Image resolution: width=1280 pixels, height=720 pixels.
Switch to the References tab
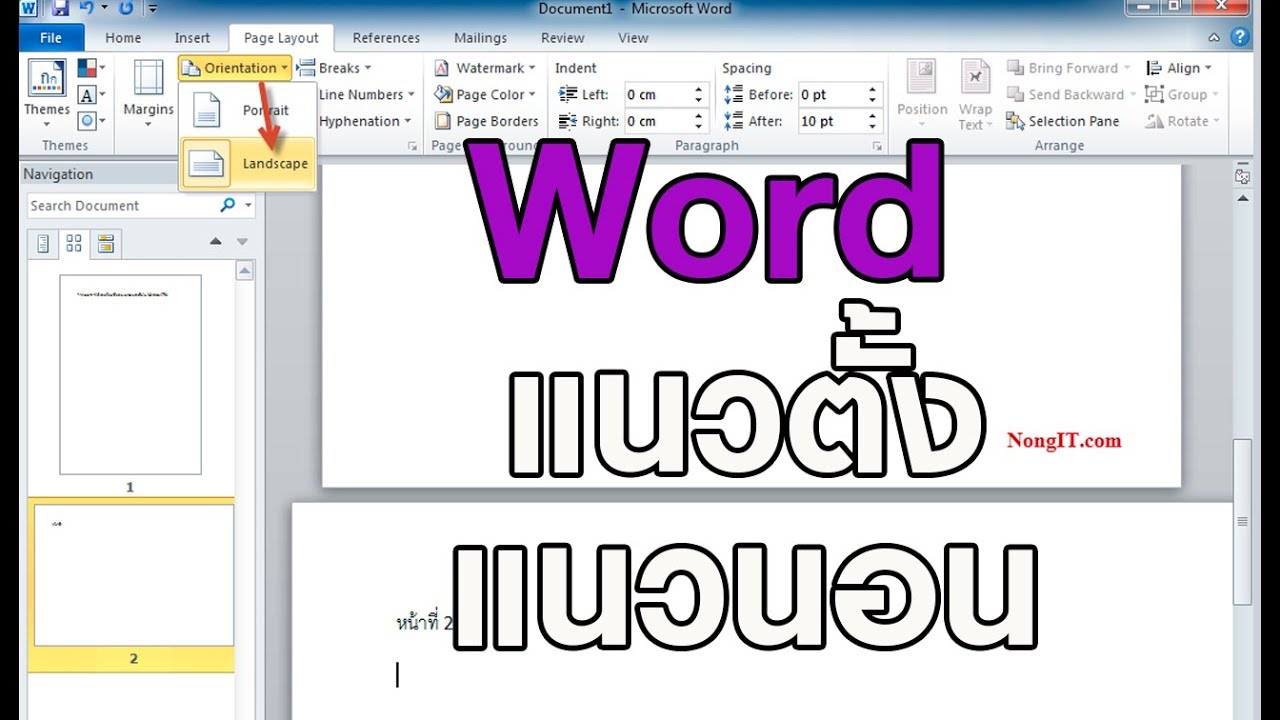(x=386, y=38)
